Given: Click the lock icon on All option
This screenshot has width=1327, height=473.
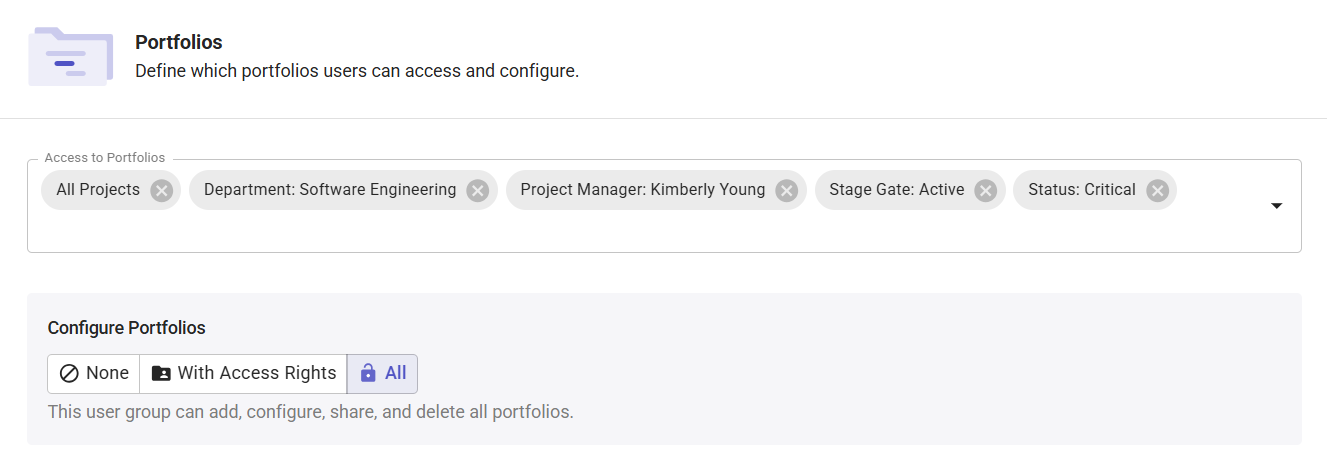Looking at the screenshot, I should point(368,373).
